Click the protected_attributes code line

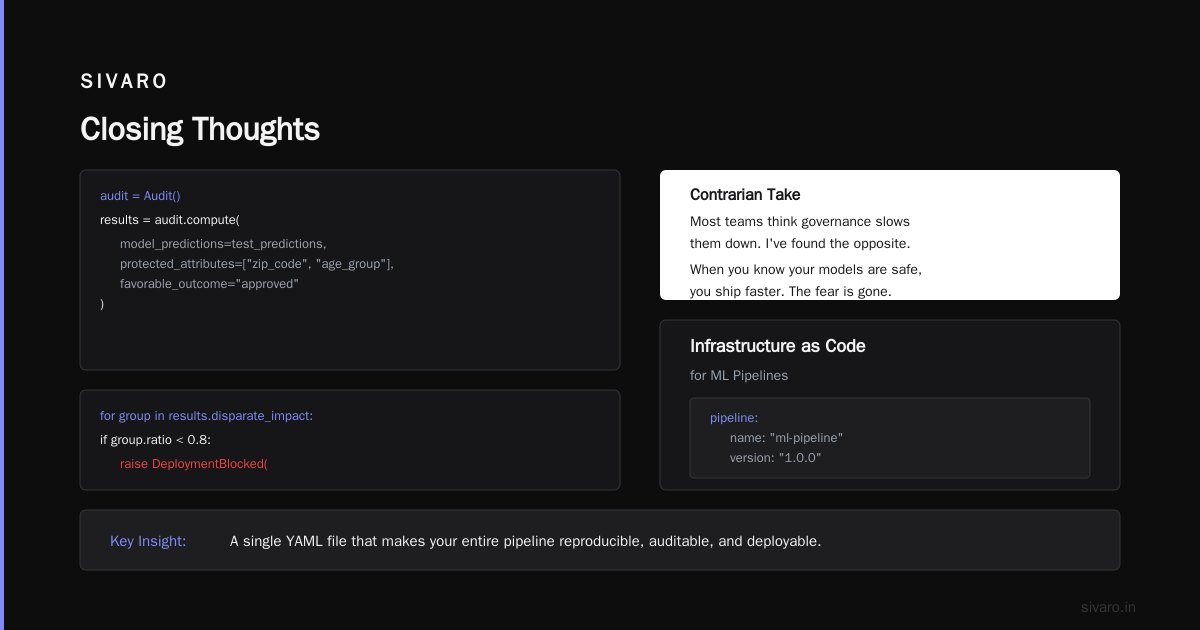pos(257,263)
